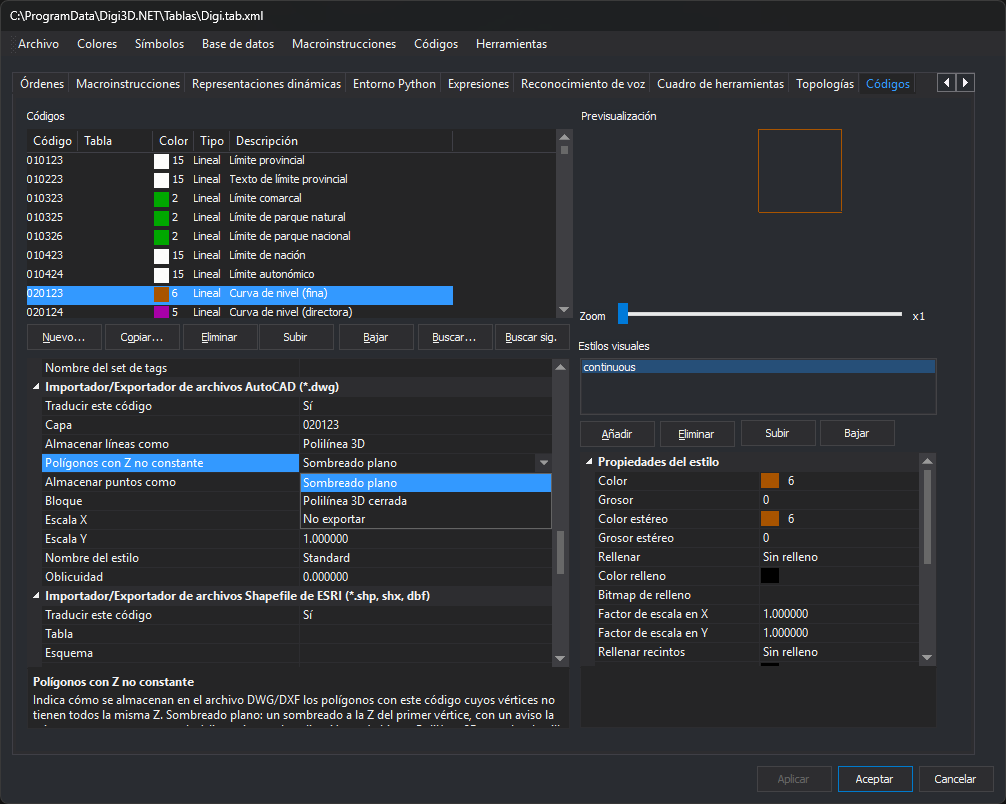Click the Código column header
The width and height of the screenshot is (1006, 804).
click(x=52, y=141)
